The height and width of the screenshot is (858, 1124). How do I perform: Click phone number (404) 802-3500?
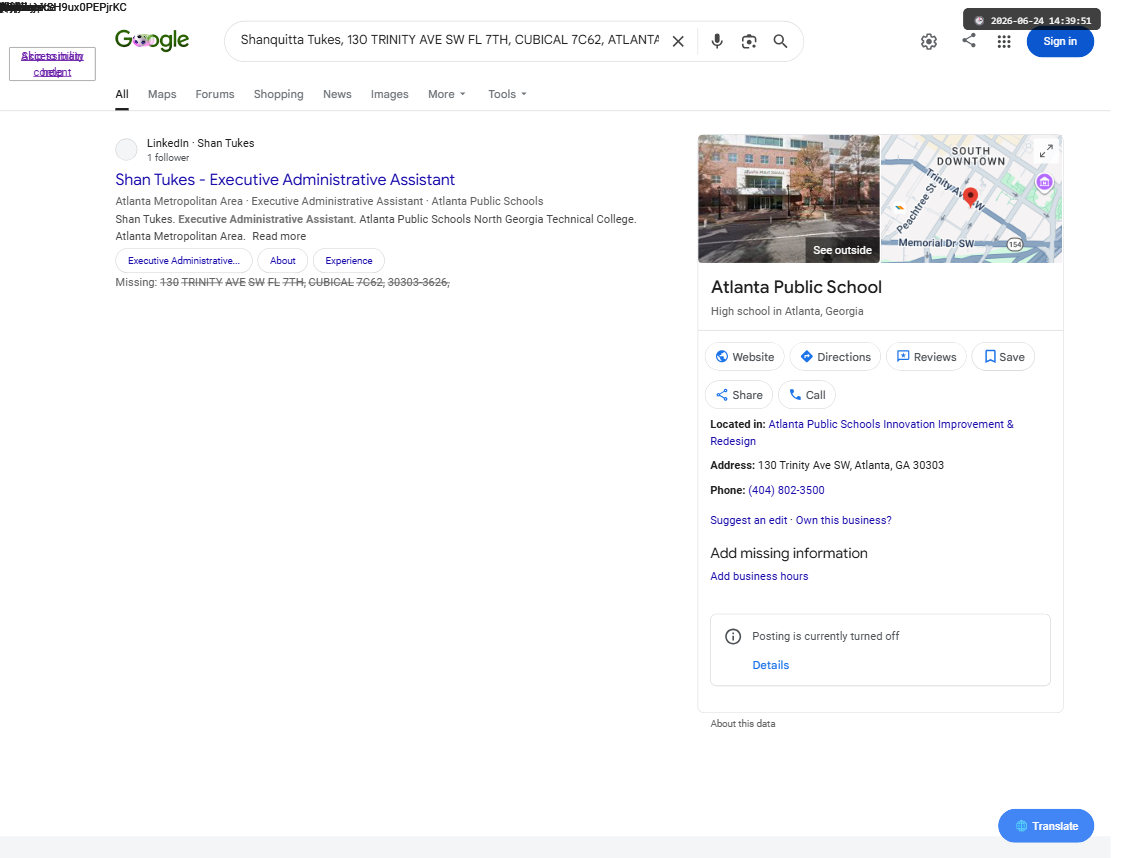(x=786, y=490)
